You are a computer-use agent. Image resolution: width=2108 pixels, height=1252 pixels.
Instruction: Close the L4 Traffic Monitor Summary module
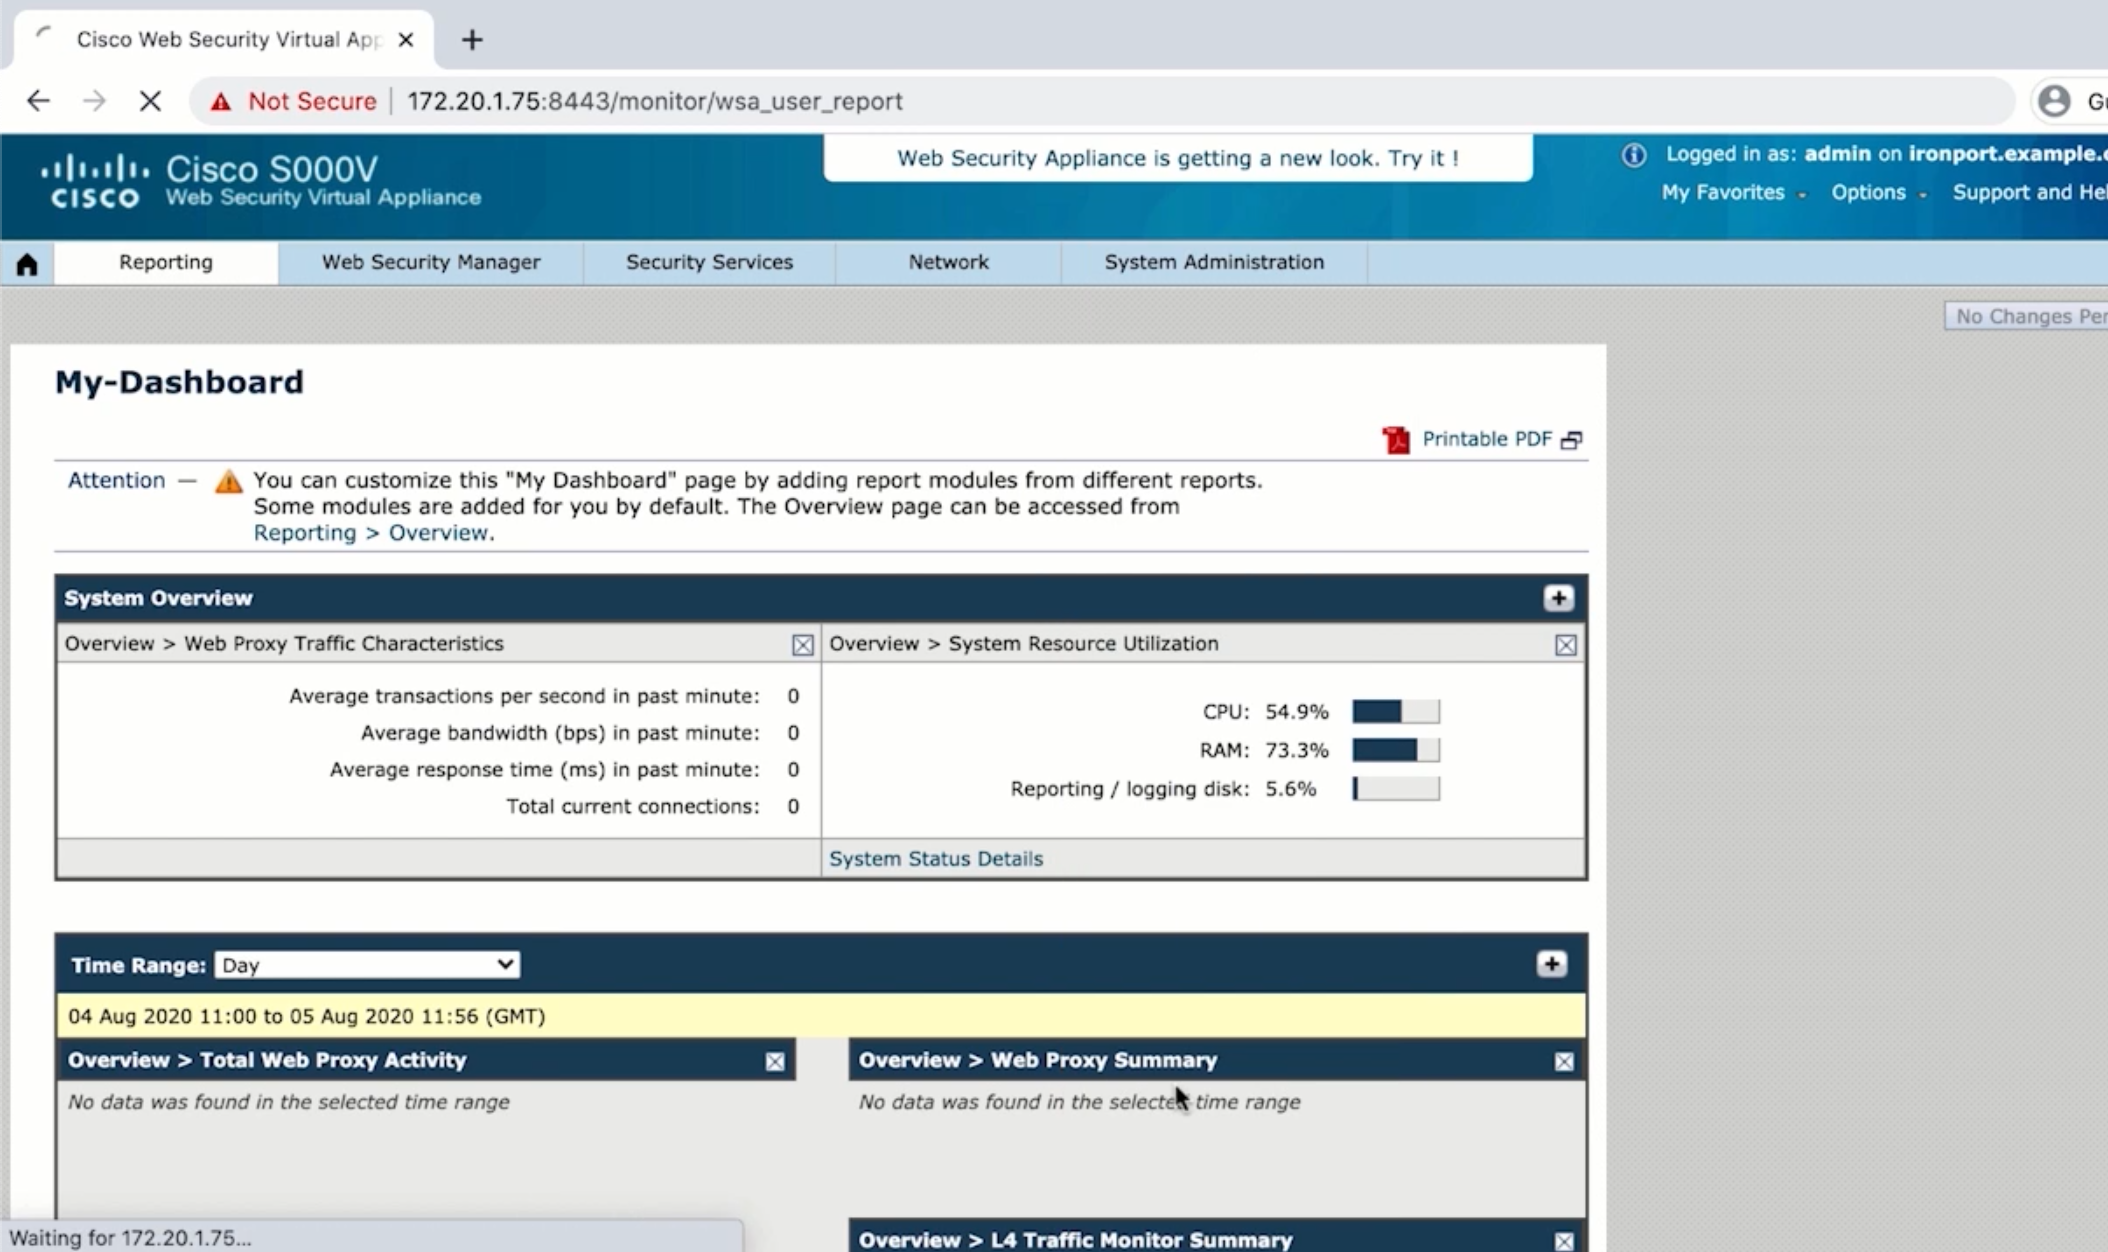point(1564,1241)
